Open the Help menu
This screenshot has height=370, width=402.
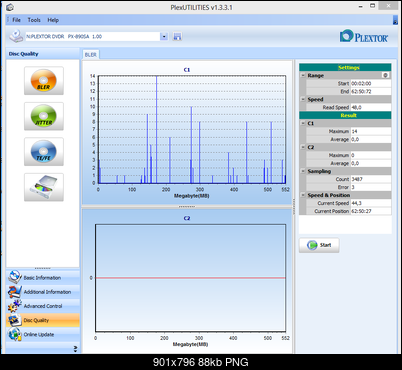pos(53,20)
